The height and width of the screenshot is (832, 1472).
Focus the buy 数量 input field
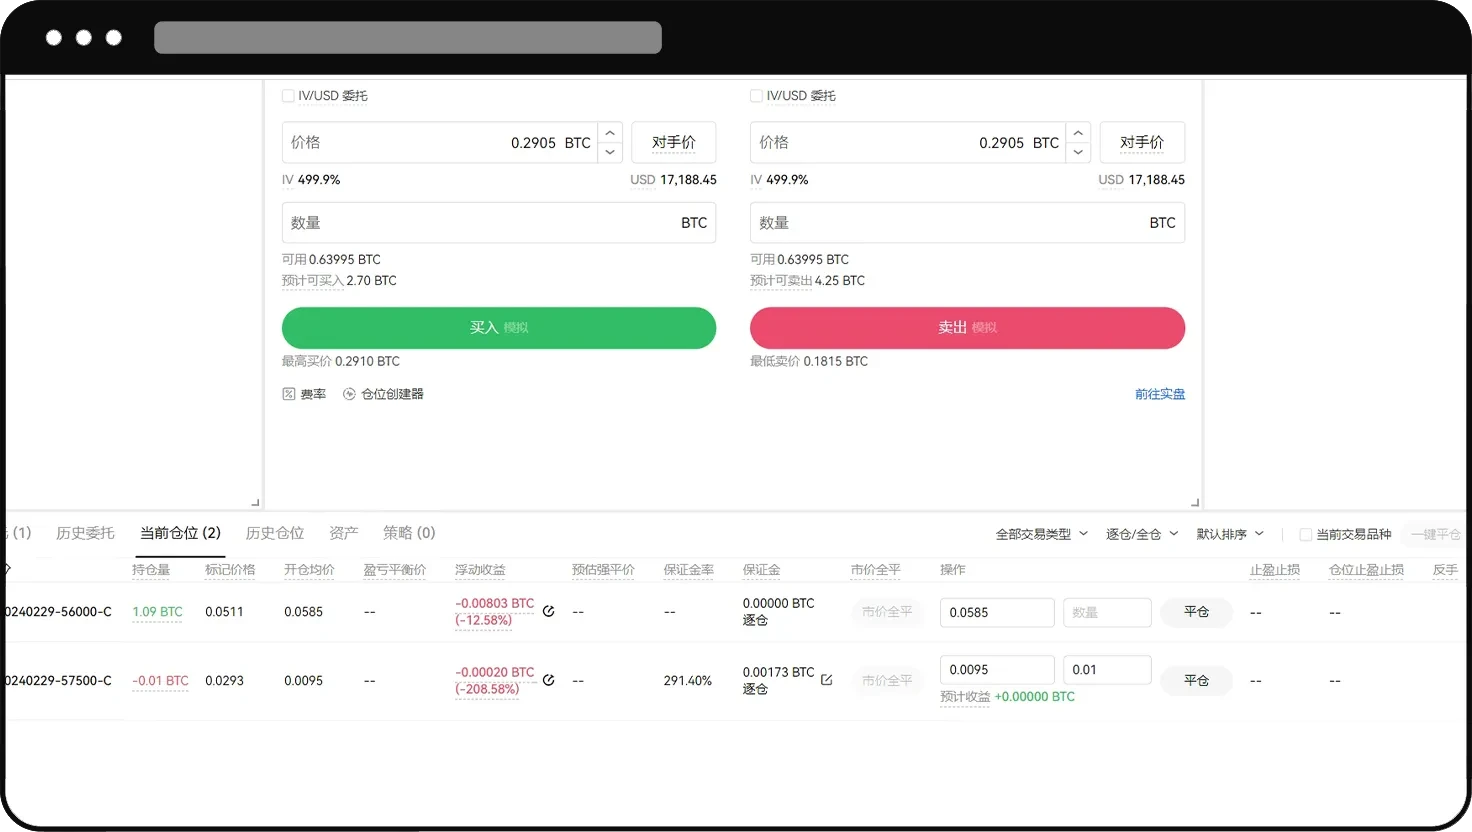[499, 223]
